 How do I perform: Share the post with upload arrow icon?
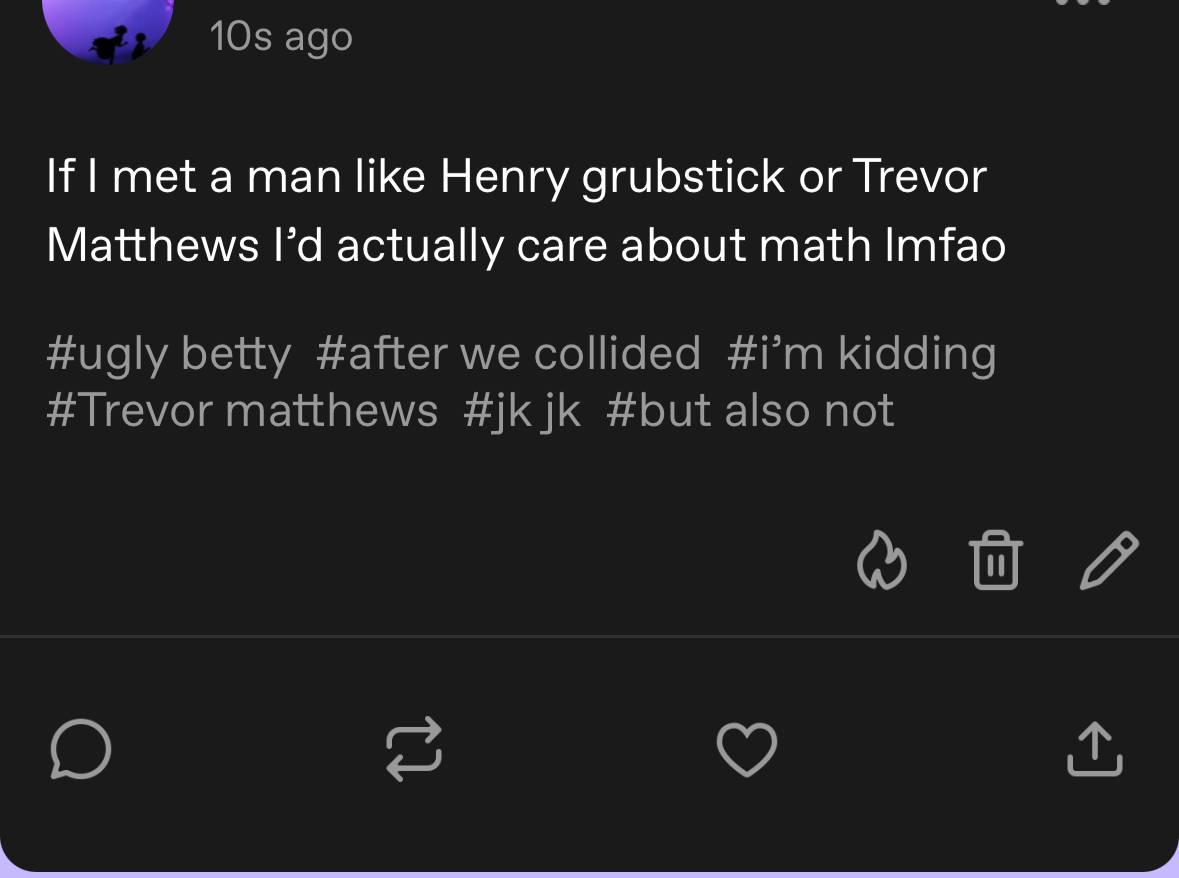coord(1095,749)
